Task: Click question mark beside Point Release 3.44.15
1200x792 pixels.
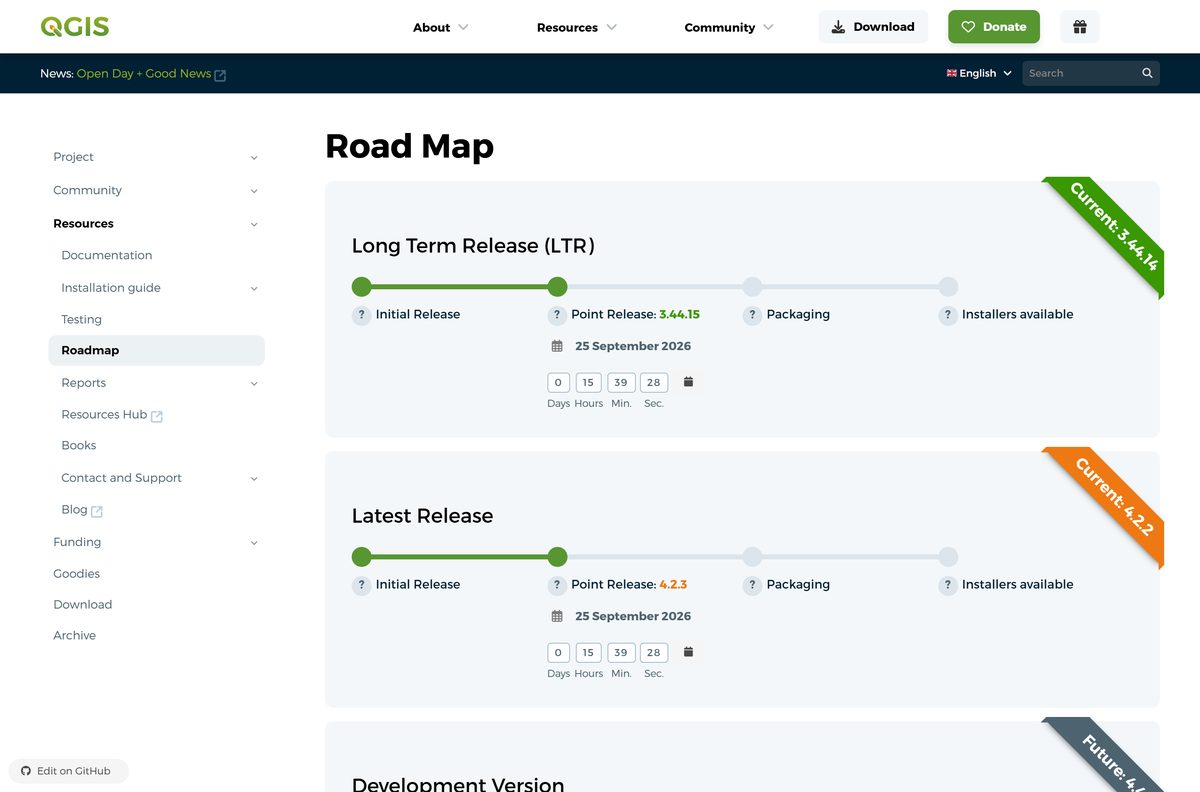Action: point(557,315)
